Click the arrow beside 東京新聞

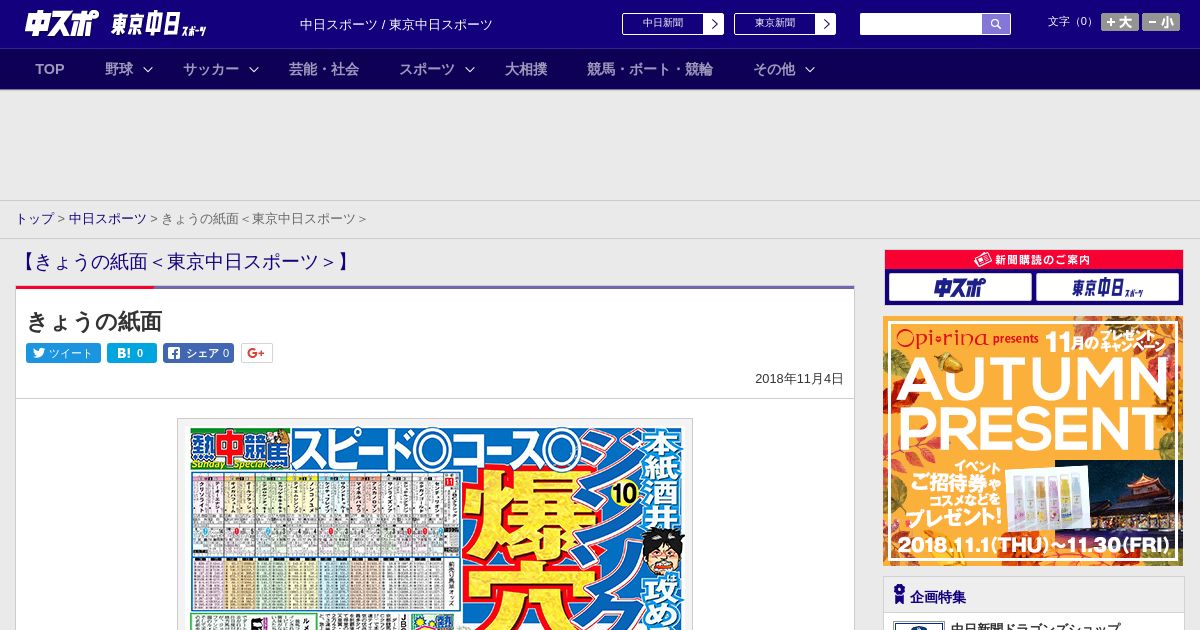click(x=826, y=24)
